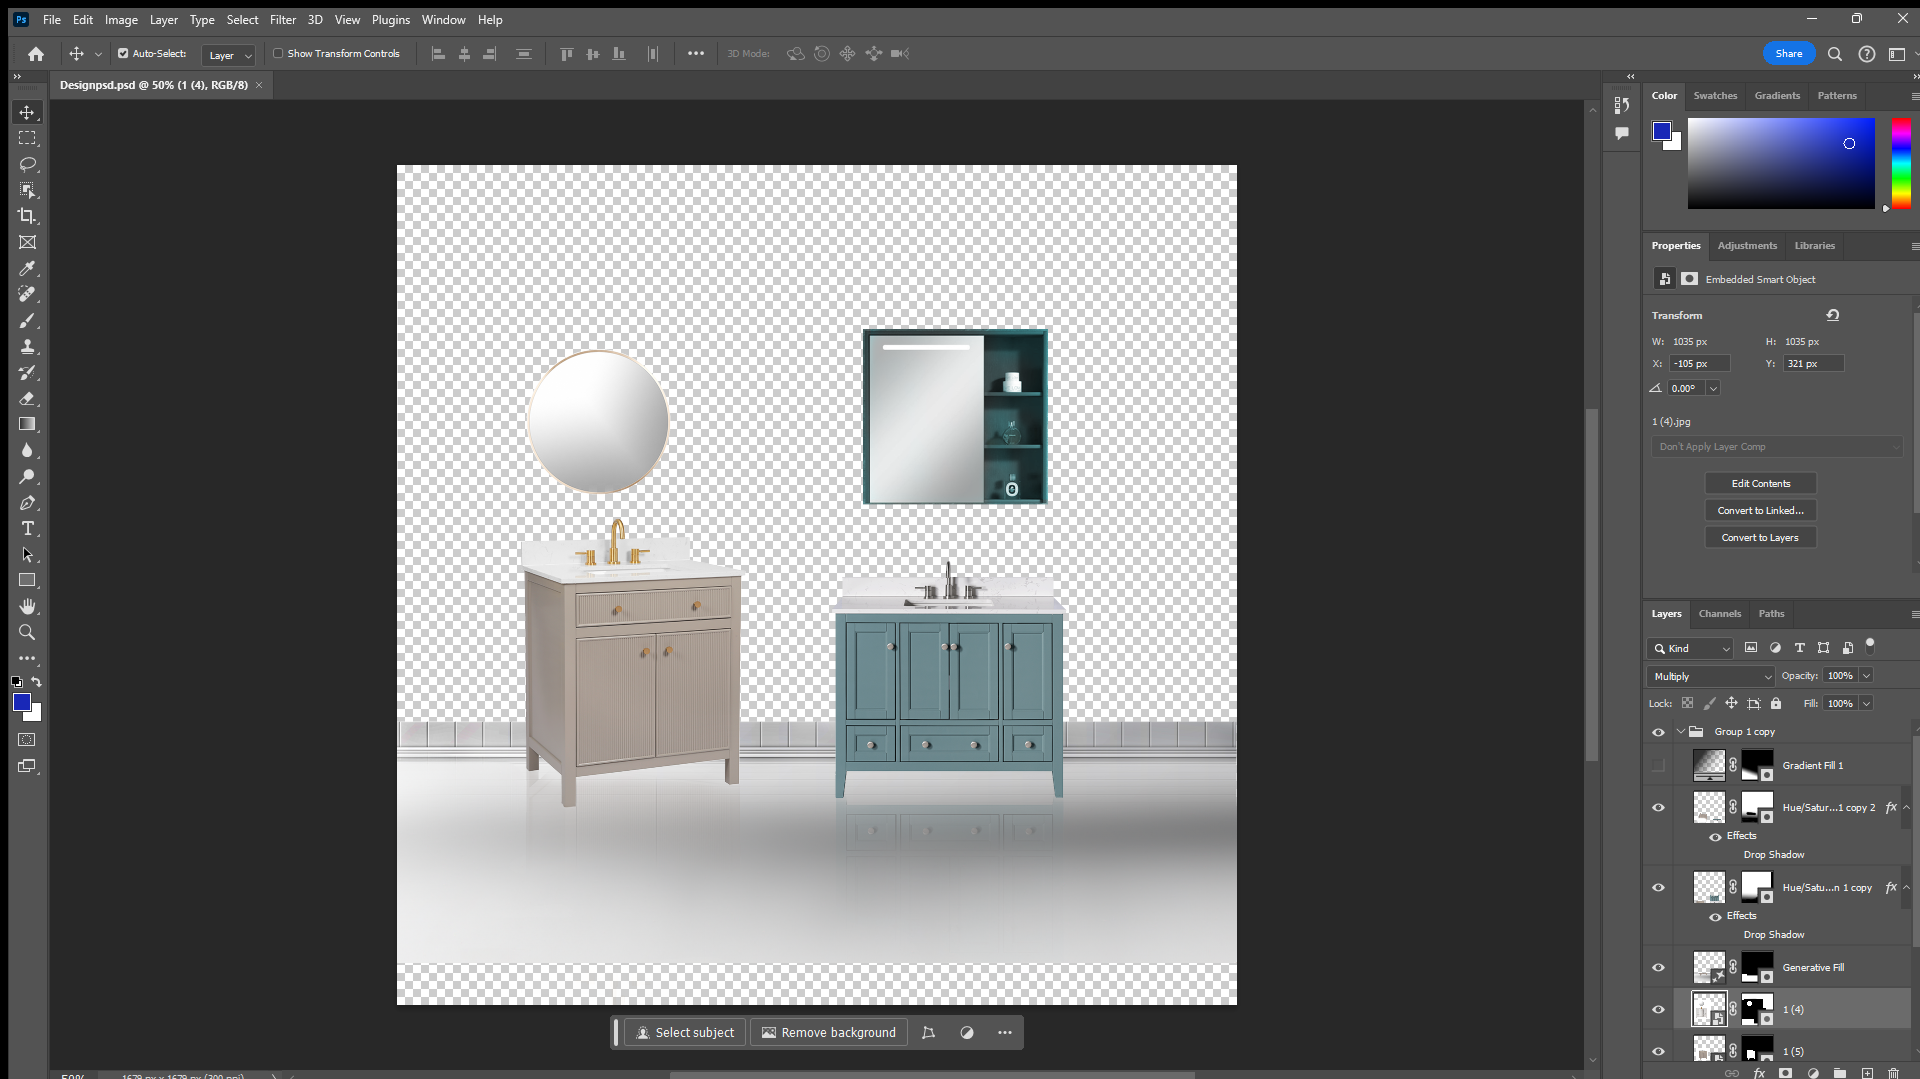This screenshot has height=1079, width=1920.
Task: Open the Opacity slider dropdown
Action: [1866, 676]
